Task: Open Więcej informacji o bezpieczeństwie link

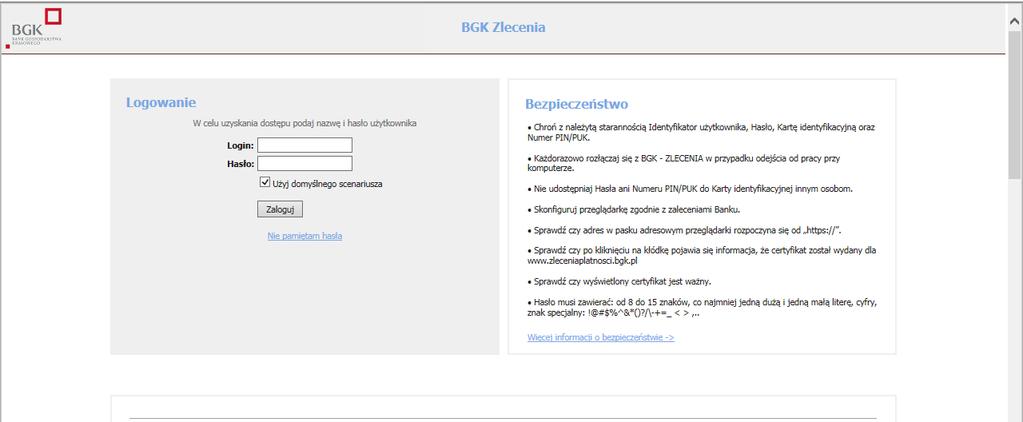Action: (x=600, y=337)
